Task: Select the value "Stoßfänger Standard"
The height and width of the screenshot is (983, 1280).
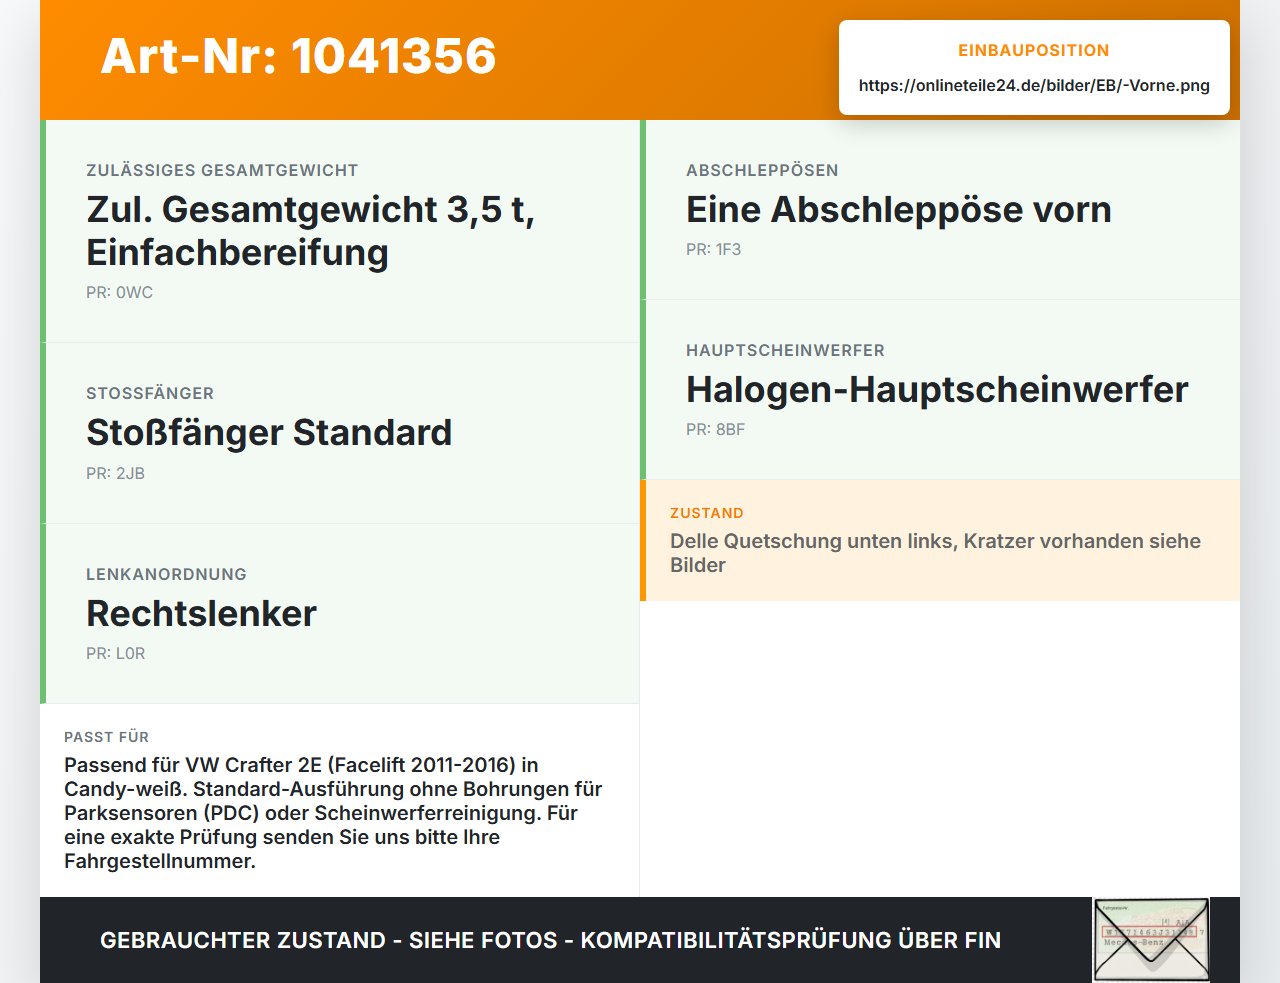Action: [x=269, y=433]
